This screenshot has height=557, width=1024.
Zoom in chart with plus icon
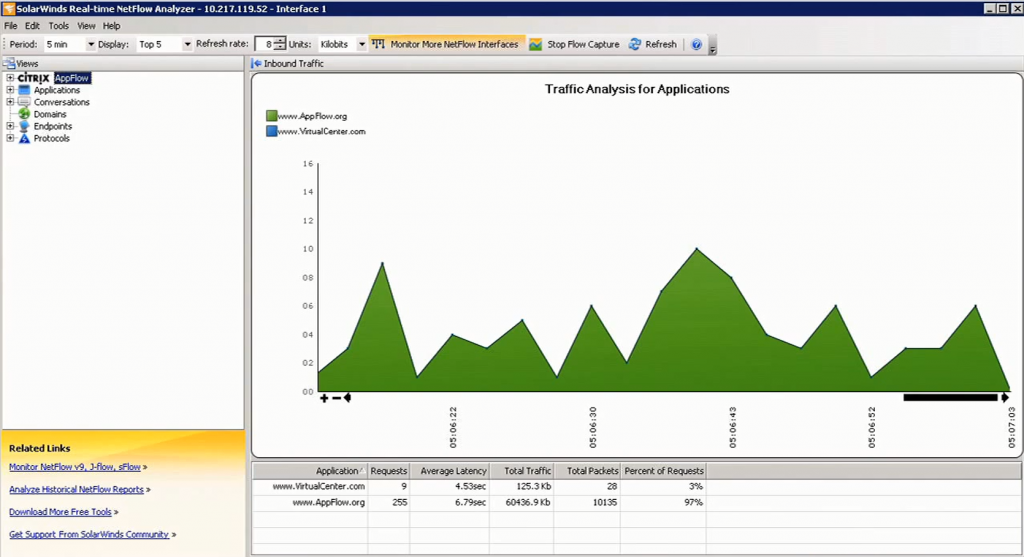324,398
